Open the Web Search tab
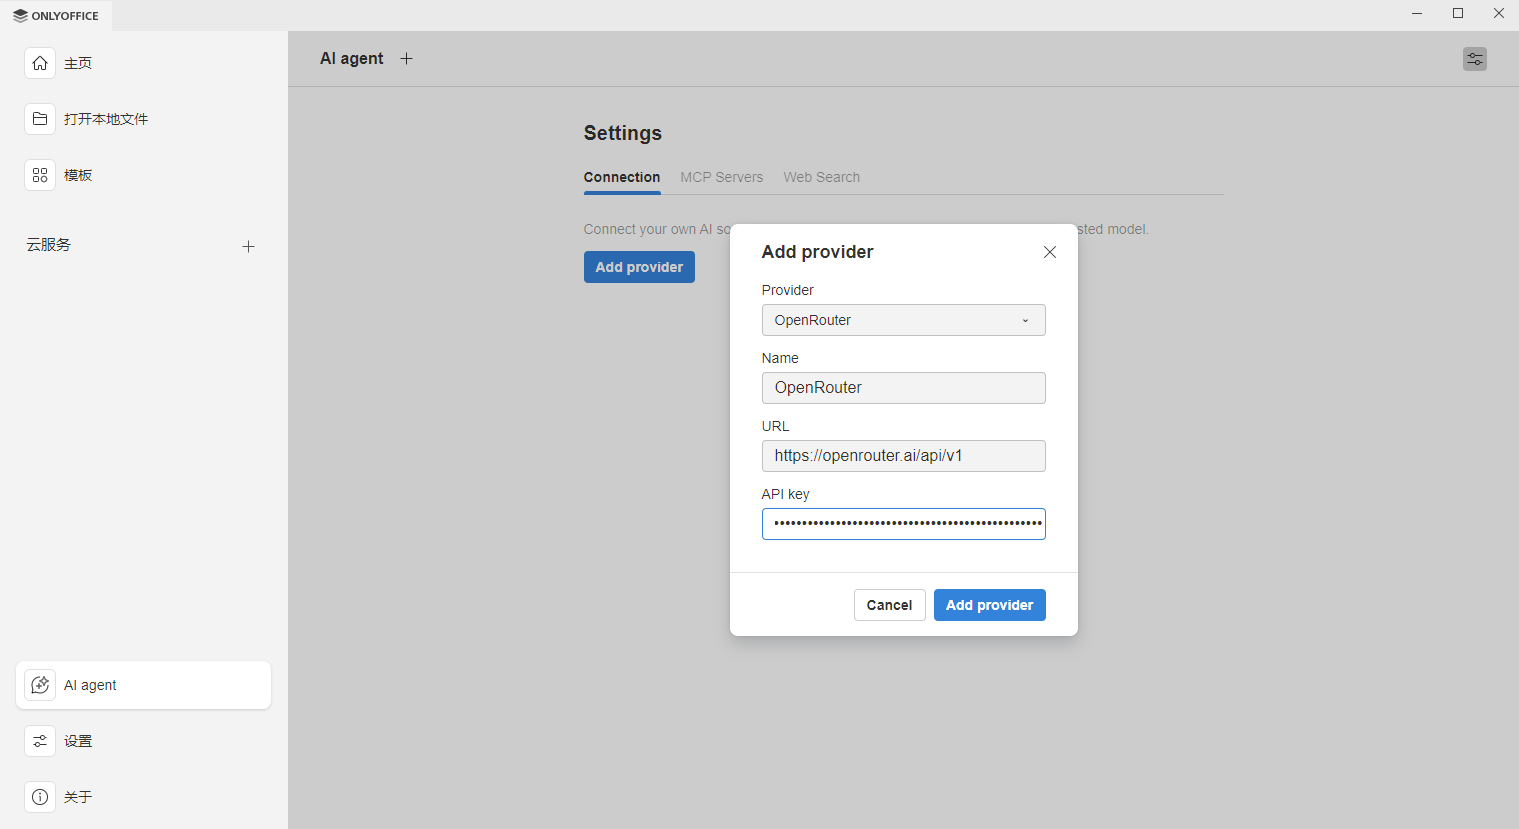Image resolution: width=1519 pixels, height=829 pixels. click(821, 177)
